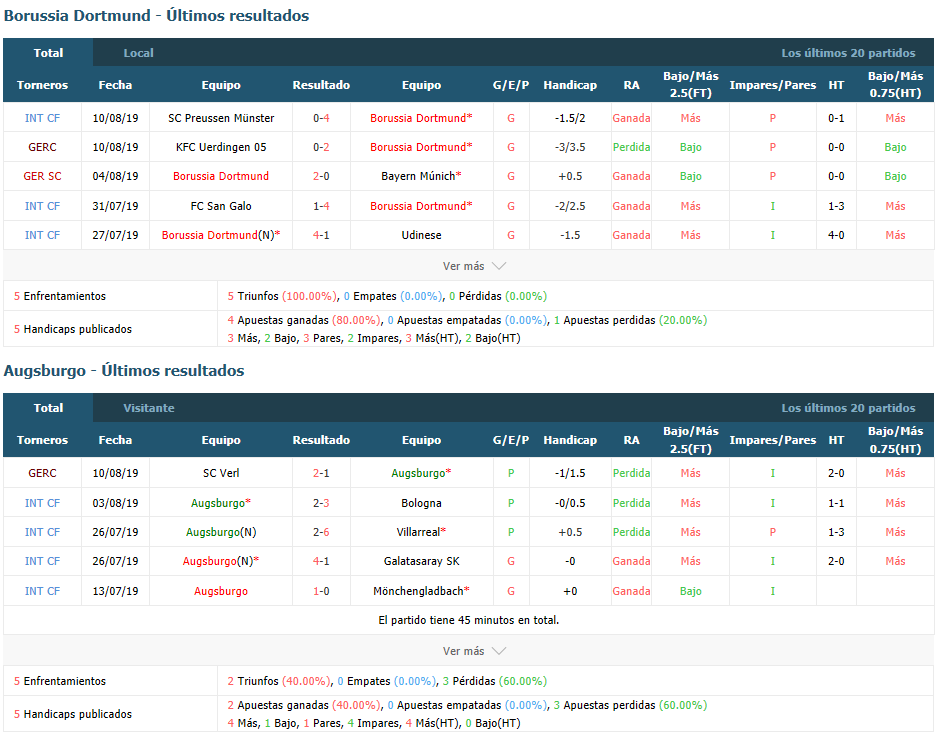This screenshot has height=735, width=948.
Task: Click the 2-6 result in the Villarreal row
Action: point(321,532)
